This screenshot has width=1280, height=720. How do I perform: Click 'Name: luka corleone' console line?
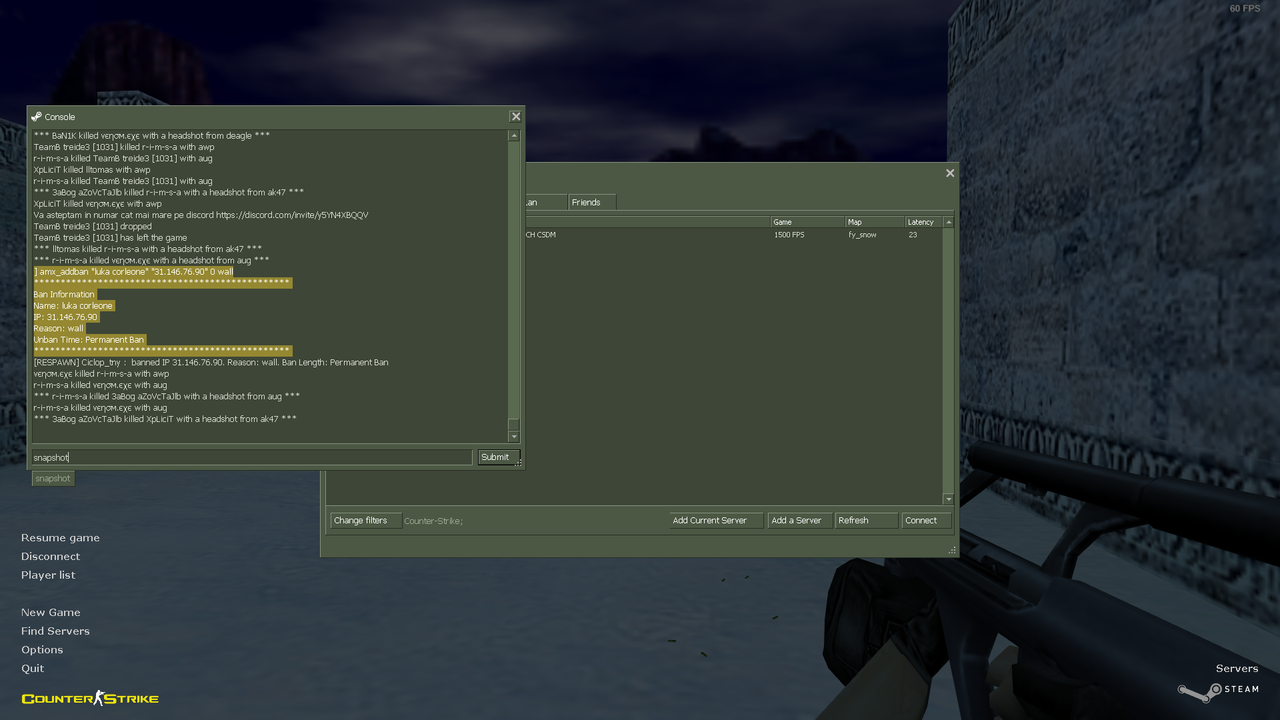tap(73, 306)
